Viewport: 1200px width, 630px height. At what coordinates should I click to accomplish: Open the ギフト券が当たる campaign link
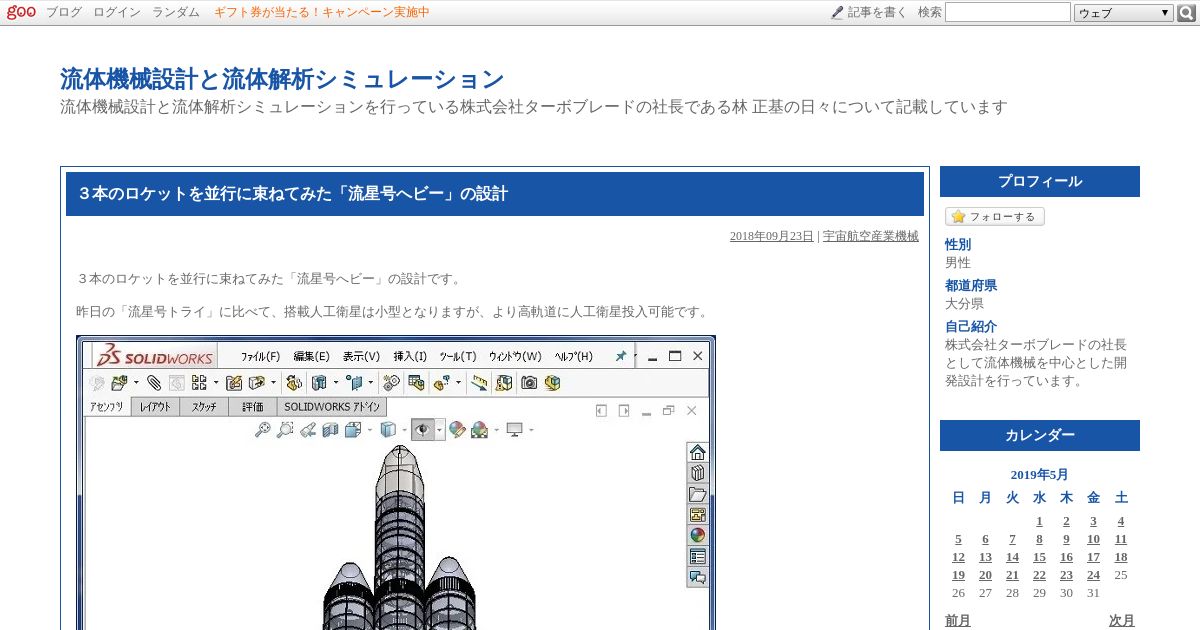click(x=322, y=12)
